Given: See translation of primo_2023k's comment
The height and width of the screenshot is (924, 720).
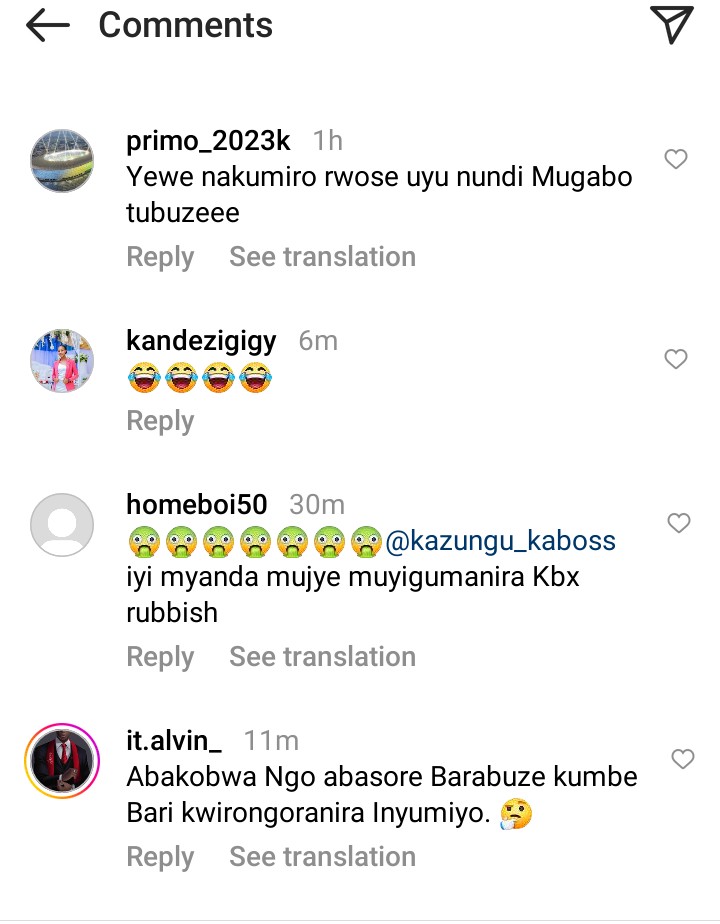Looking at the screenshot, I should click(x=322, y=257).
